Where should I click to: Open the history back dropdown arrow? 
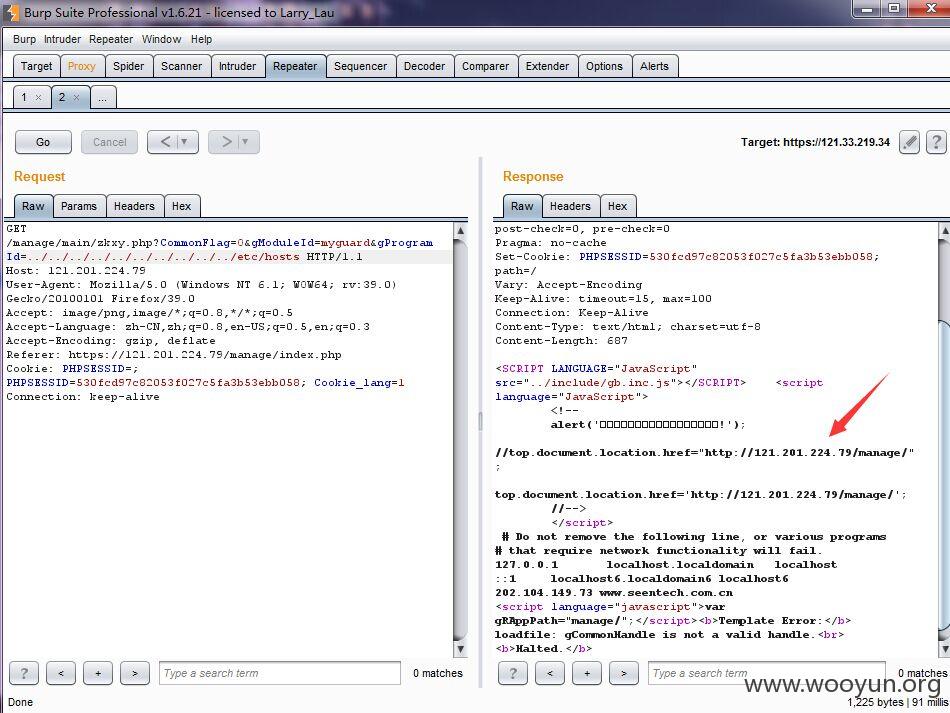184,142
